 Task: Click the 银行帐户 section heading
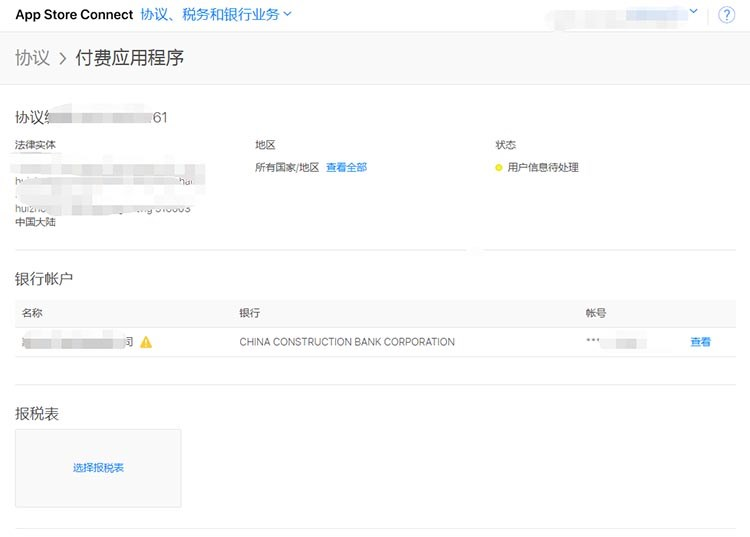(x=44, y=279)
